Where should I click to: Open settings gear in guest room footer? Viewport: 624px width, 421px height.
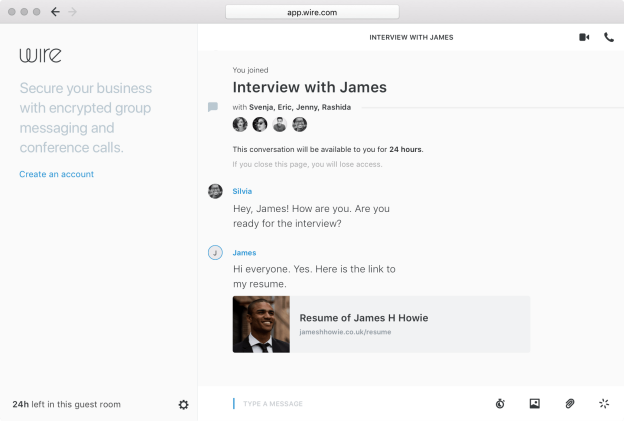tap(183, 404)
